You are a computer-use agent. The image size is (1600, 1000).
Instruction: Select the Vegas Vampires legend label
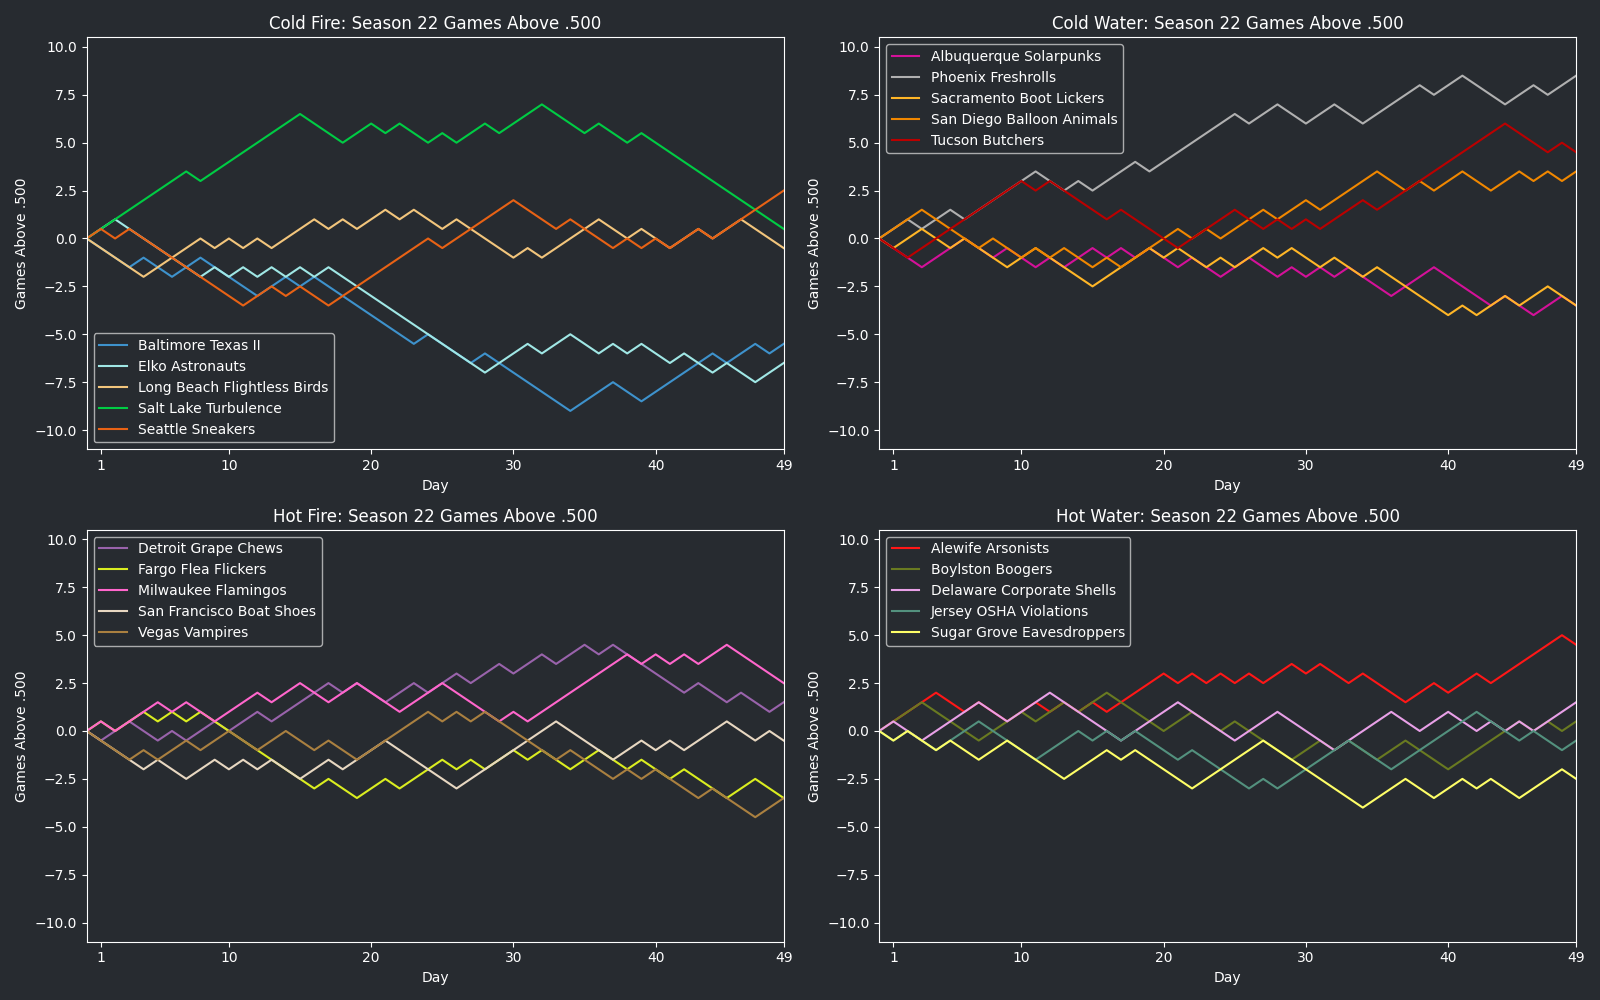[193, 632]
